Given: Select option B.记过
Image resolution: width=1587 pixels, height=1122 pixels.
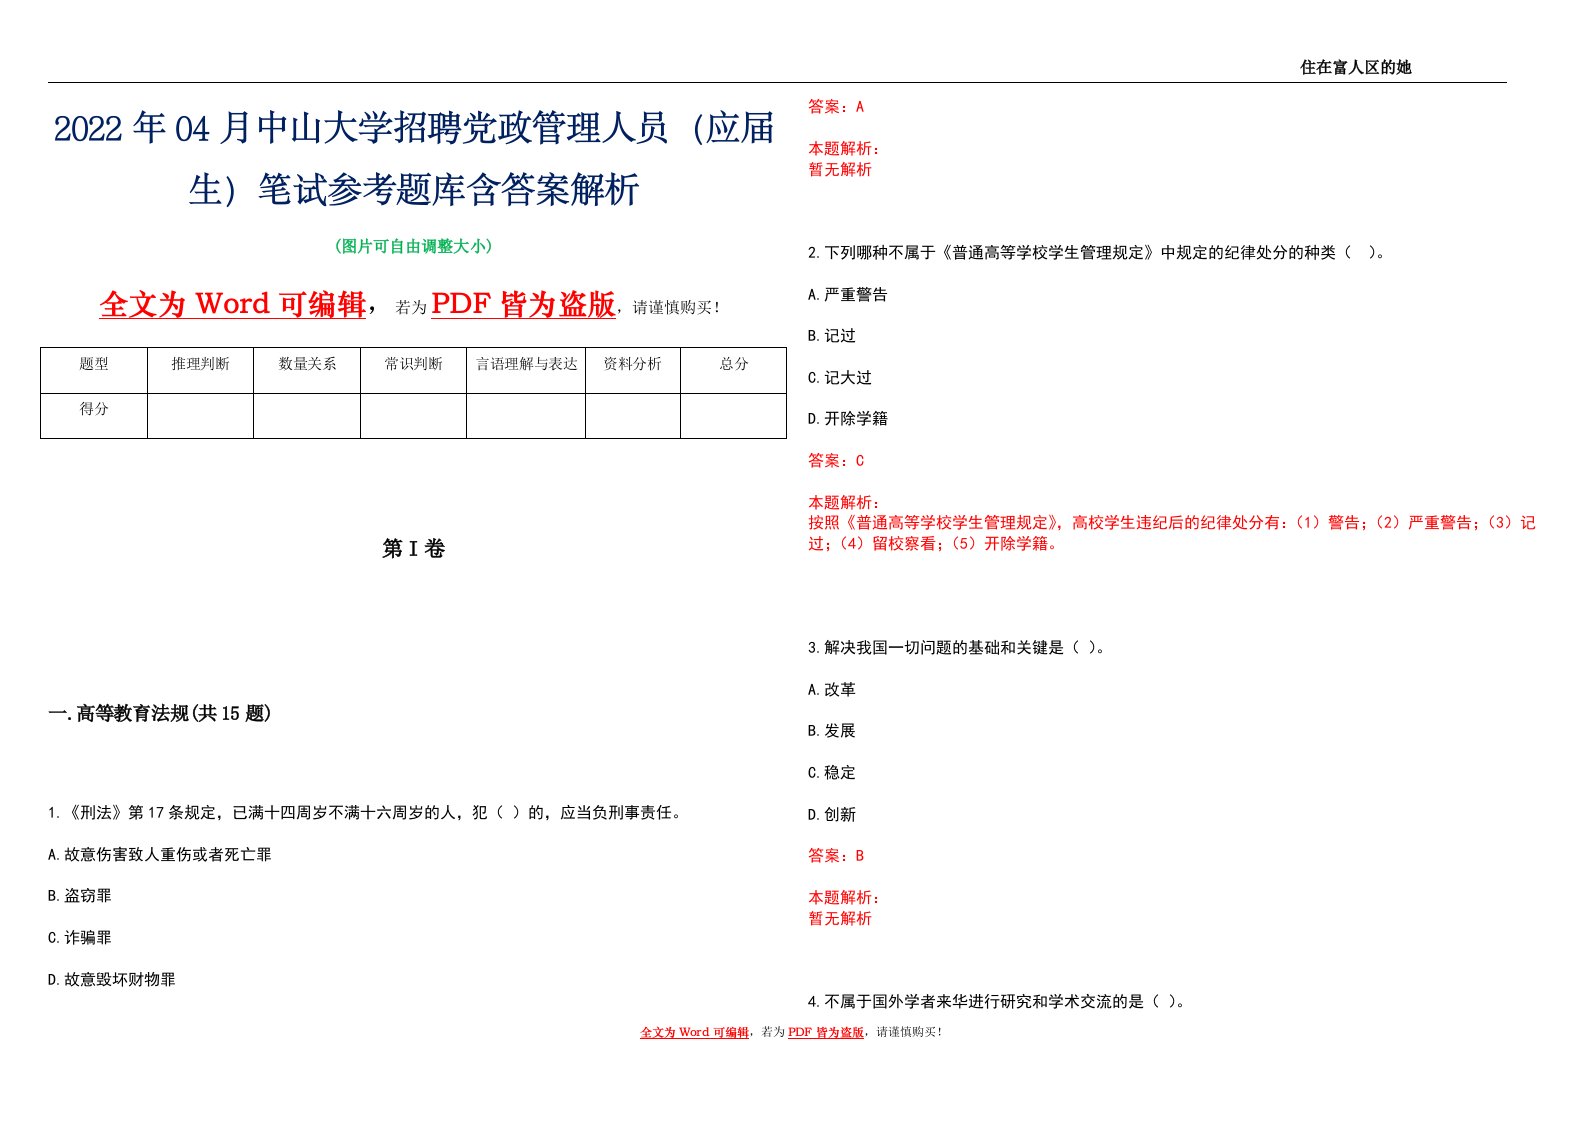Looking at the screenshot, I should (831, 336).
